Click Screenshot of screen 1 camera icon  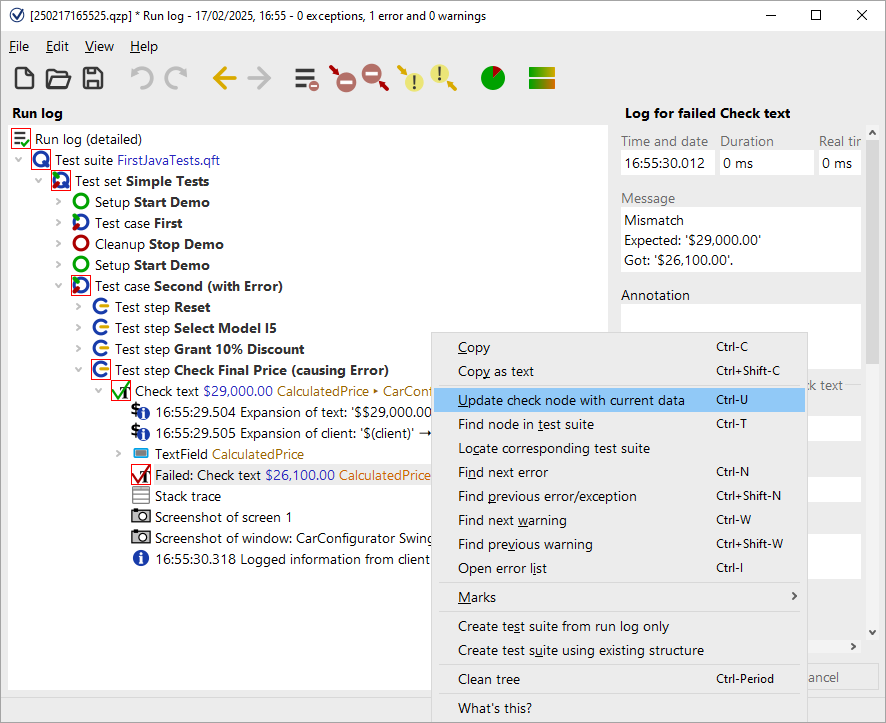[141, 516]
